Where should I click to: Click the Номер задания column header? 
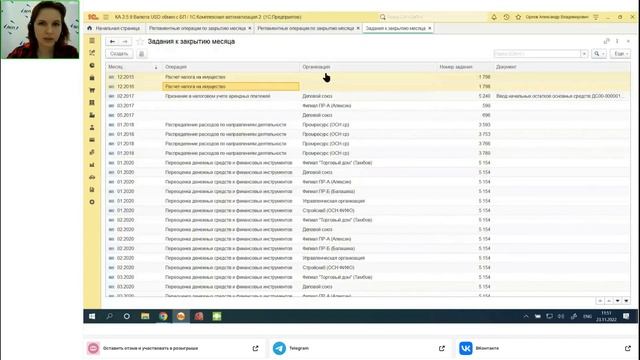[465, 67]
